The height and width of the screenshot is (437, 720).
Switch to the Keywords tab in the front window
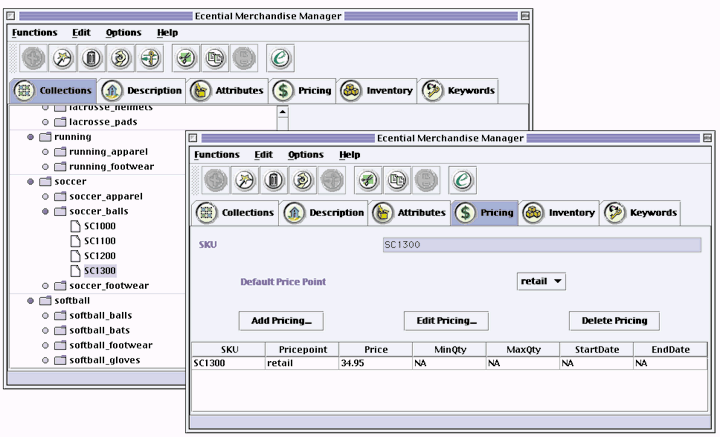641,213
